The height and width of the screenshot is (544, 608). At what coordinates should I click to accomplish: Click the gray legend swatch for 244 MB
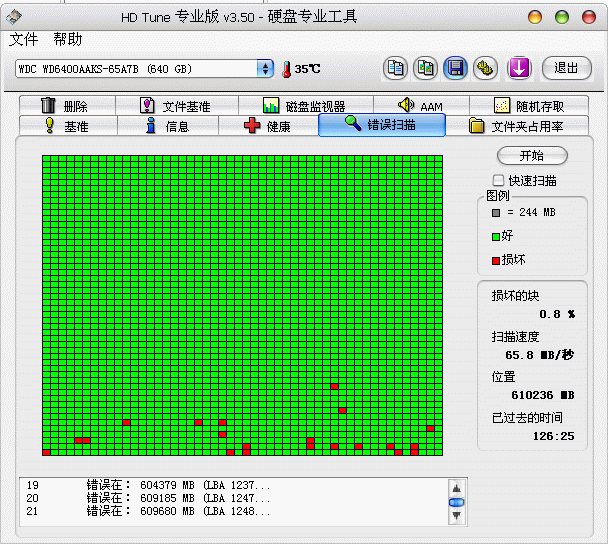(496, 213)
